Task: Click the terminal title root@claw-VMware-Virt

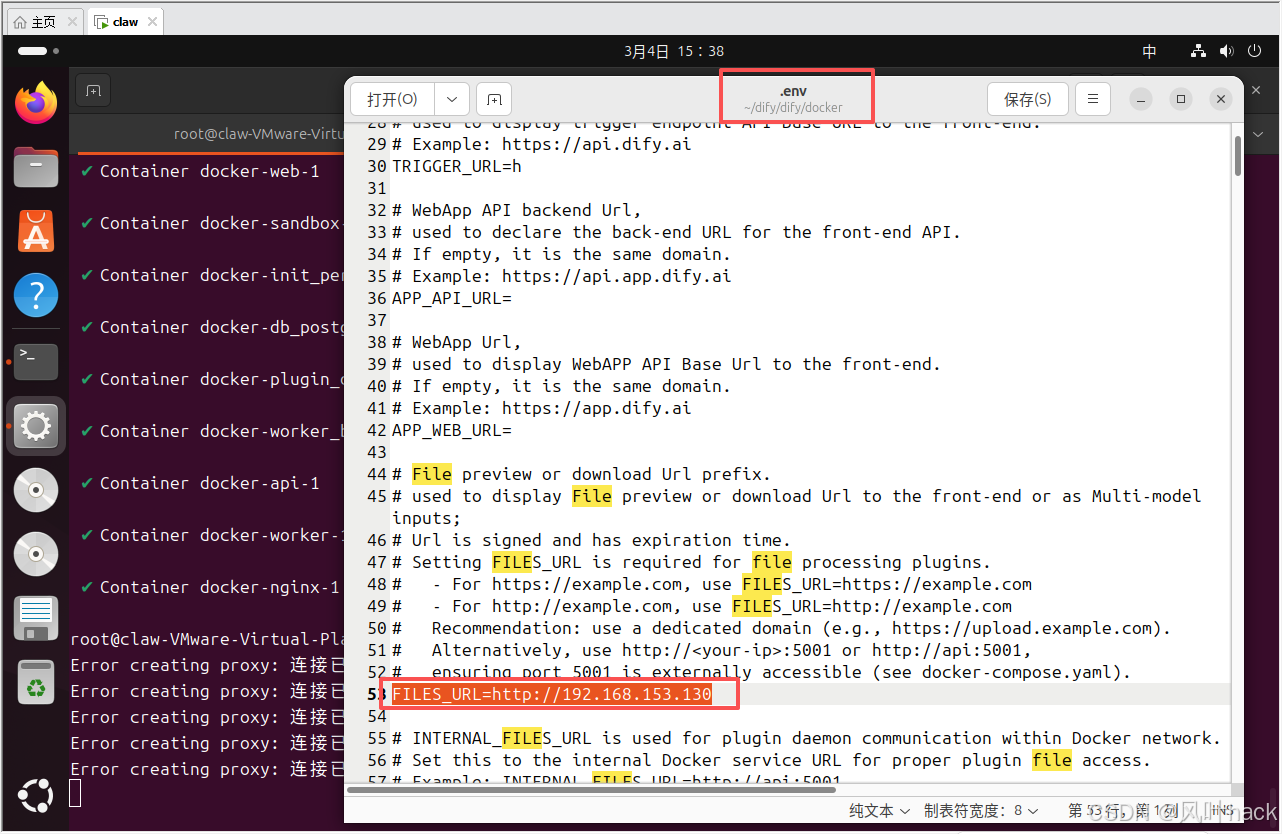Action: (x=258, y=133)
